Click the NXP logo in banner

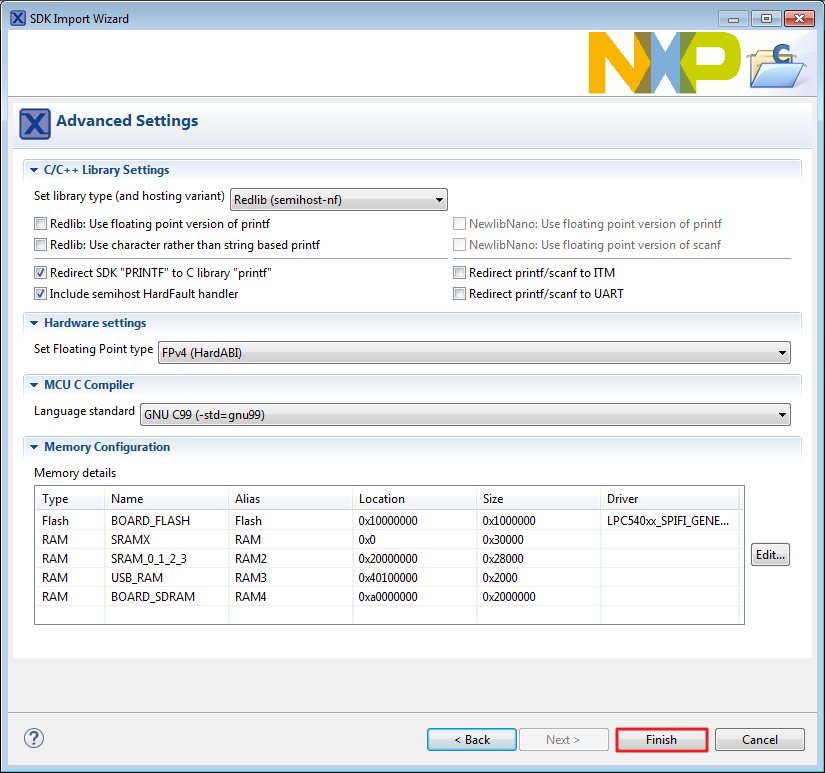tap(664, 64)
